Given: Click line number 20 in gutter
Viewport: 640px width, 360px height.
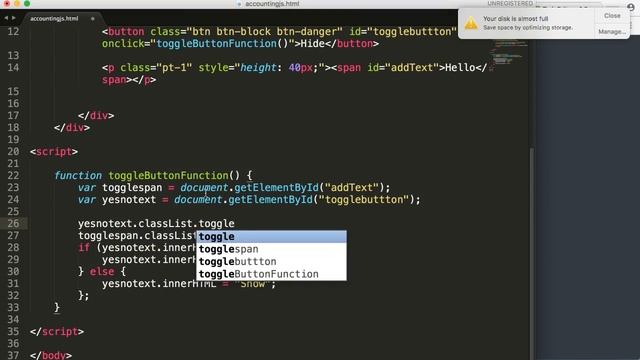Looking at the screenshot, I should coord(13,151).
